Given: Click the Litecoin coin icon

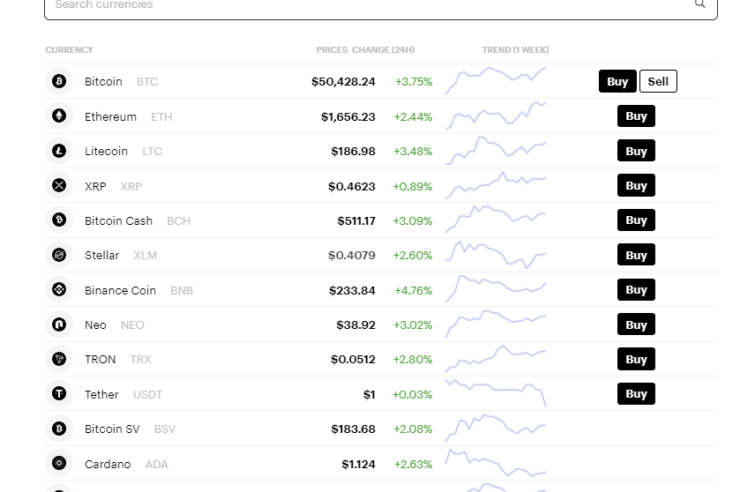Looking at the screenshot, I should 59,151.
